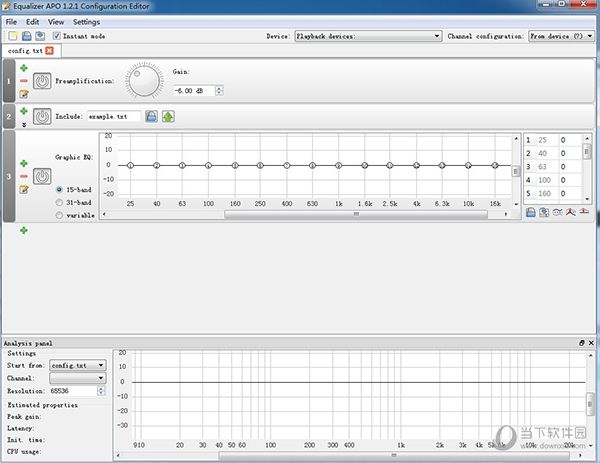The height and width of the screenshot is (463, 600).
Task: Click the New file icon in toolbar
Action: 13,36
